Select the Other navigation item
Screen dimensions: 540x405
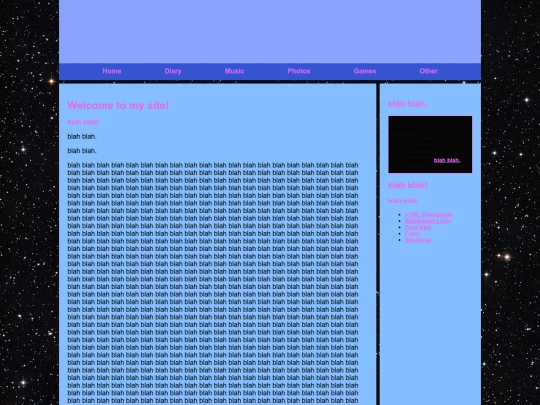(x=428, y=71)
